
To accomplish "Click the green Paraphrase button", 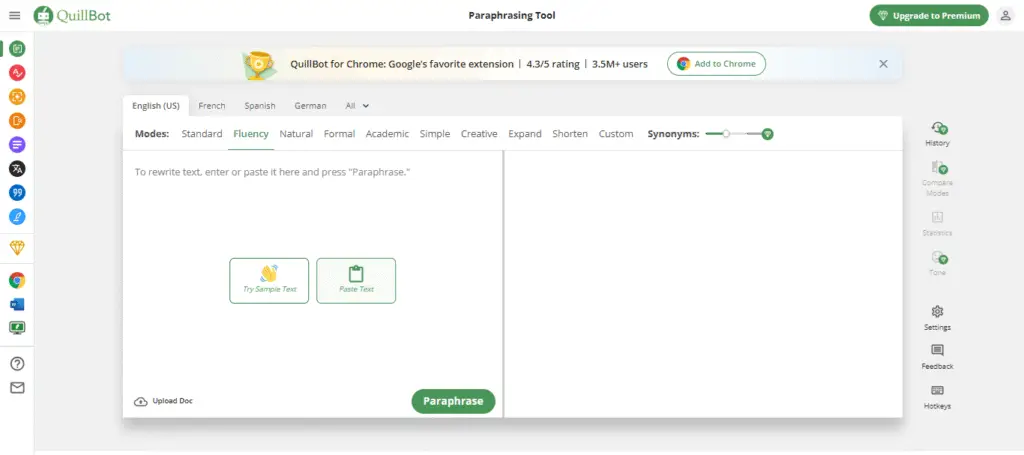I will (x=453, y=401).
